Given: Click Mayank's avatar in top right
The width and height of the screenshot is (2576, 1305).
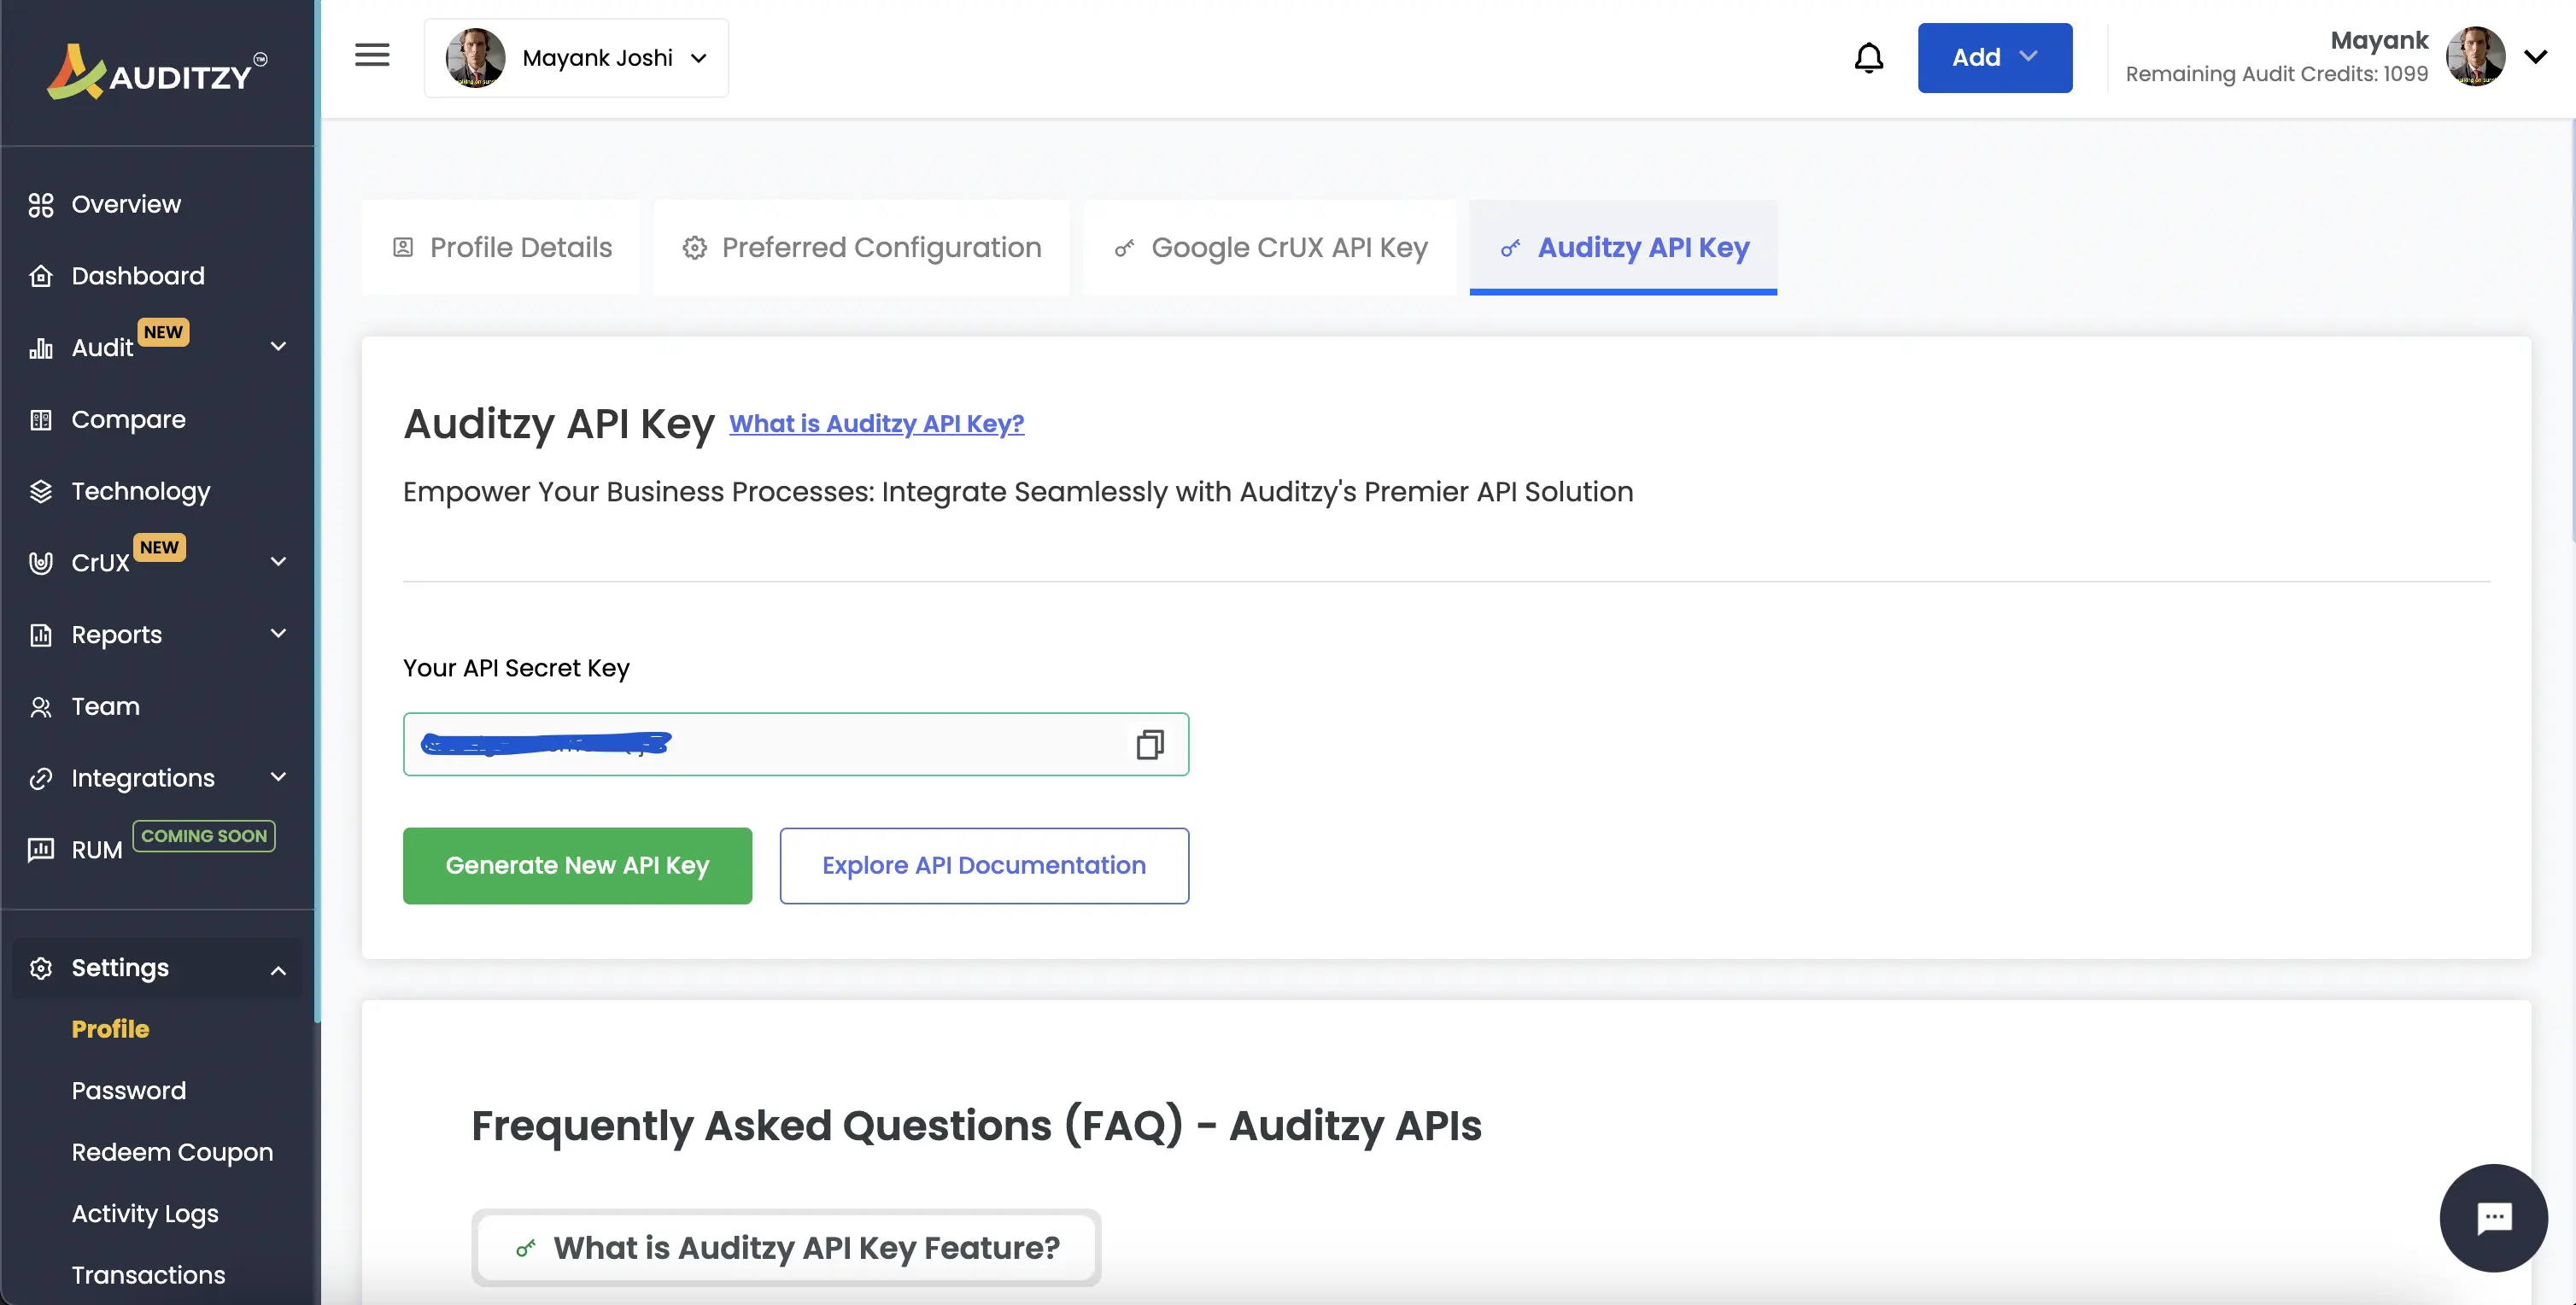Looking at the screenshot, I should pos(2475,56).
